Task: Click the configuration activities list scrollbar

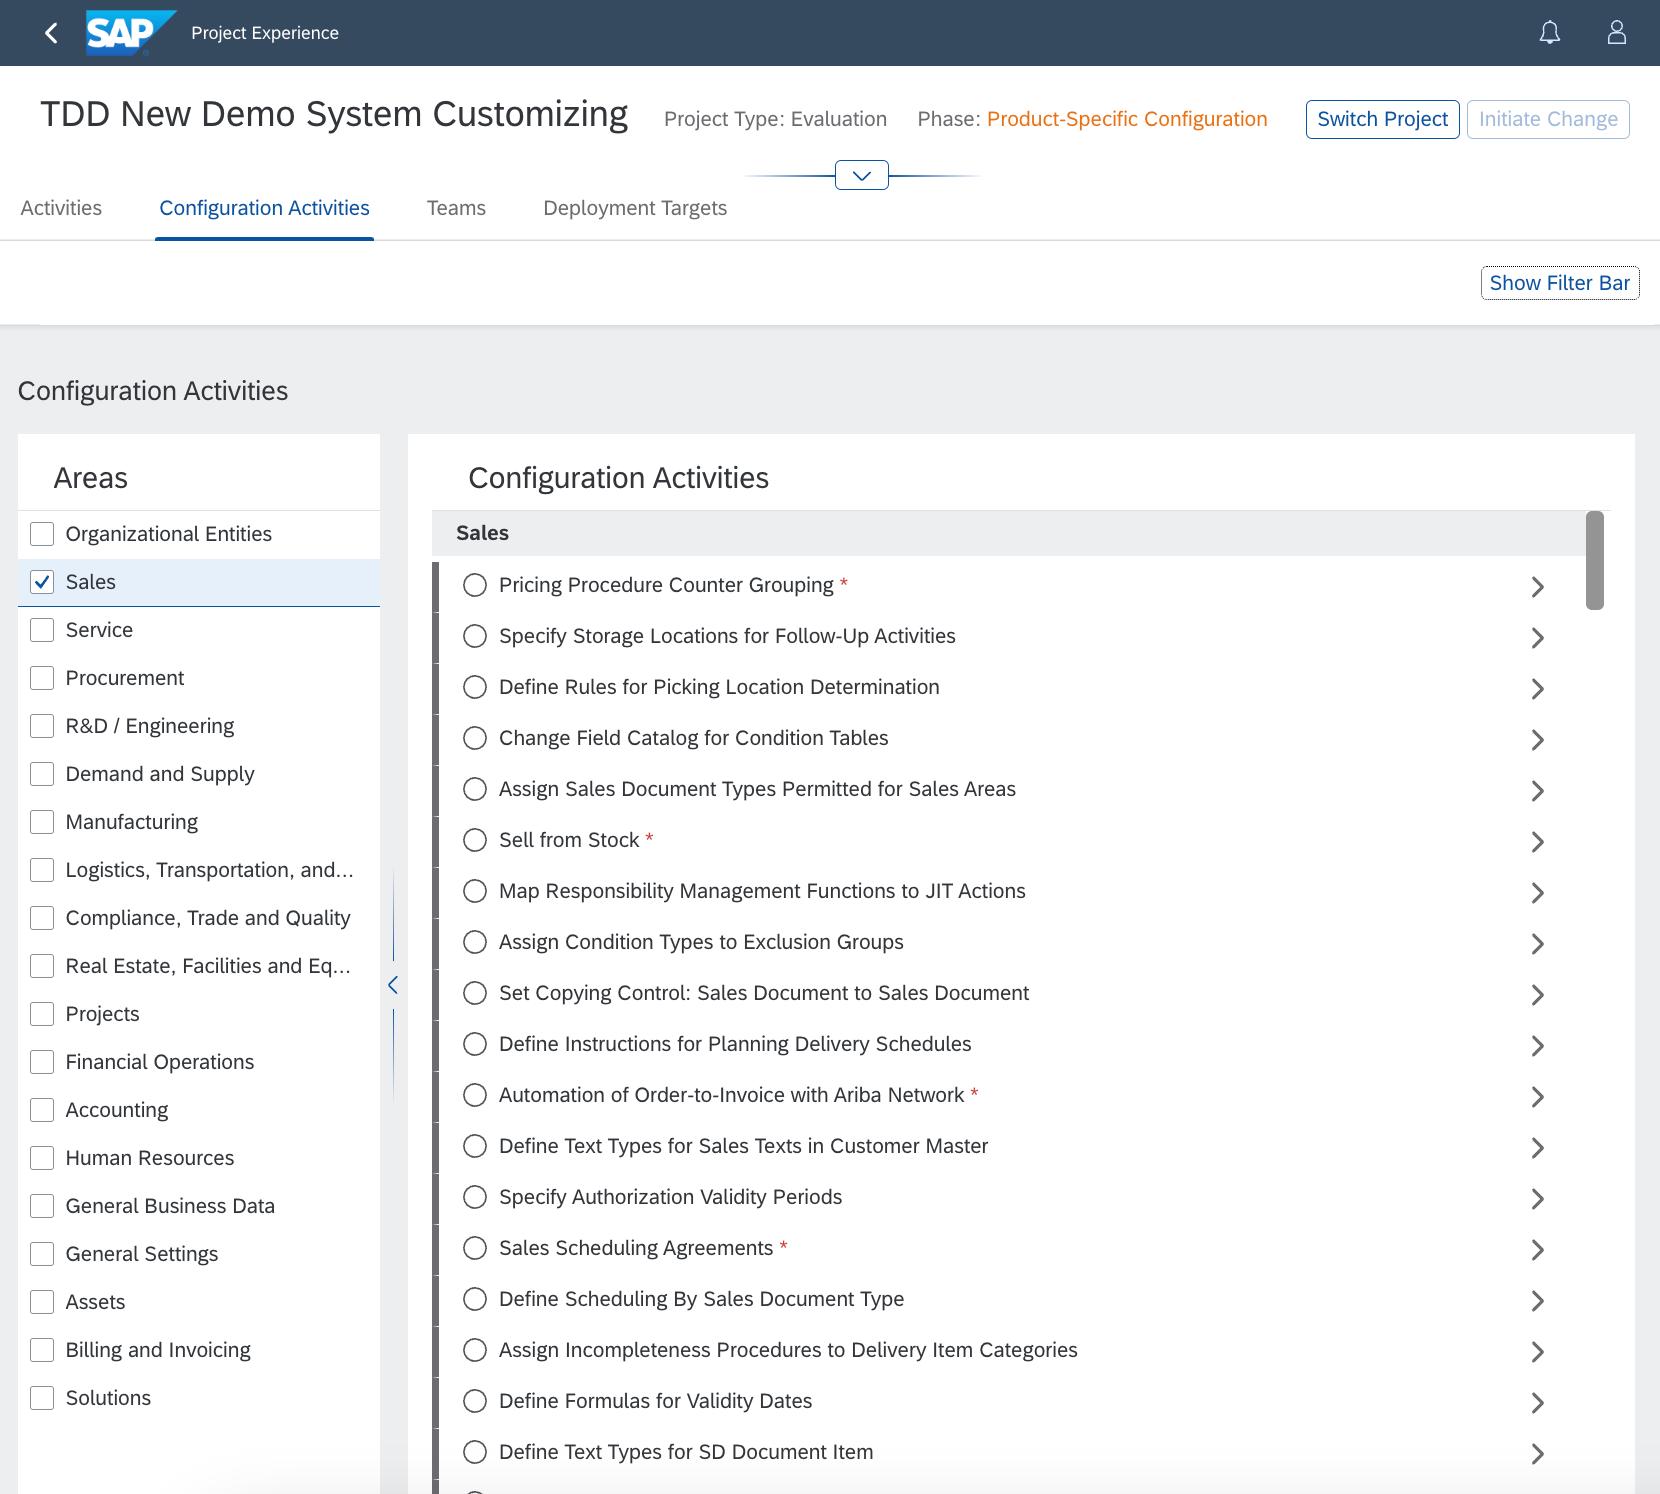Action: [1594, 560]
